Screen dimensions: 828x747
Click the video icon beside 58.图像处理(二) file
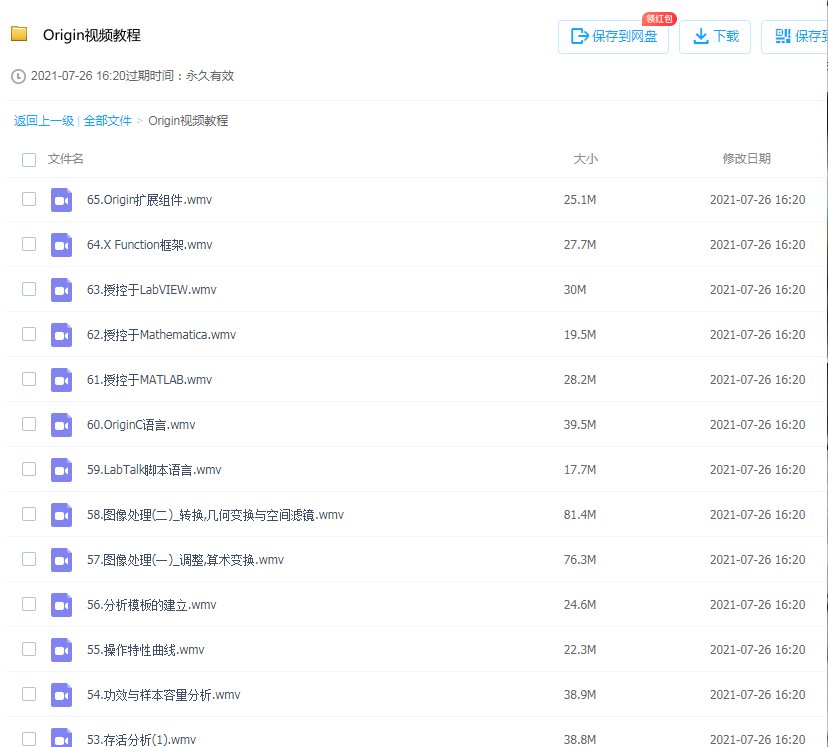61,514
